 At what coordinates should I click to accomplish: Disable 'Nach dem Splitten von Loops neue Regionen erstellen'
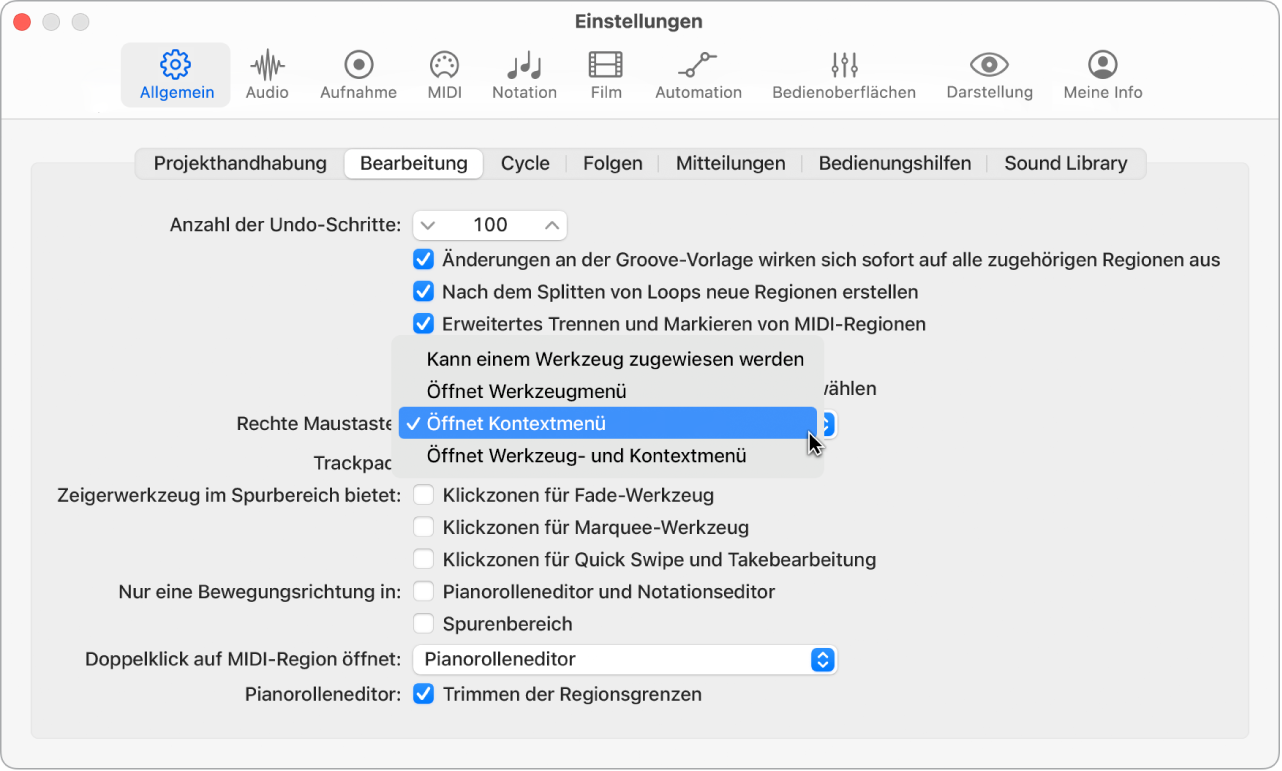(x=423, y=292)
